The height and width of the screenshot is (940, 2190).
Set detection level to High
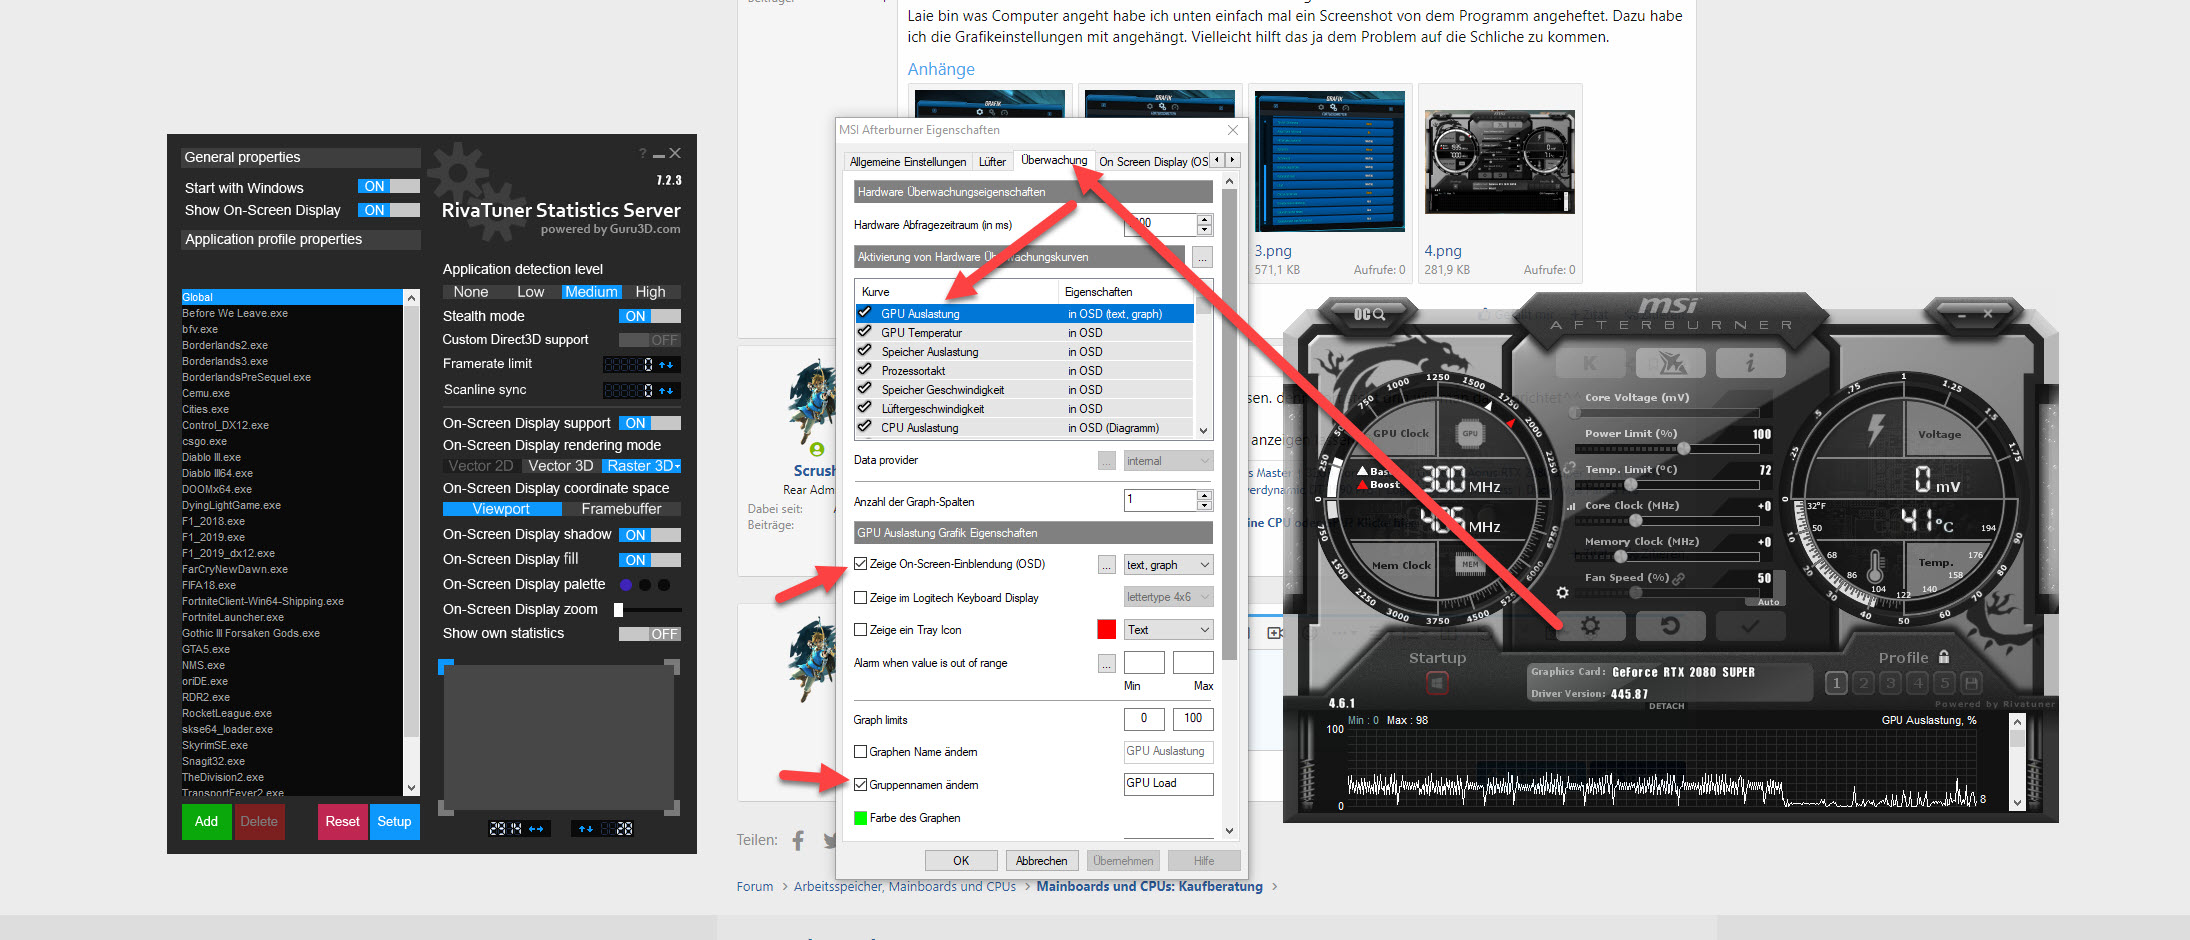pyautogui.click(x=650, y=292)
